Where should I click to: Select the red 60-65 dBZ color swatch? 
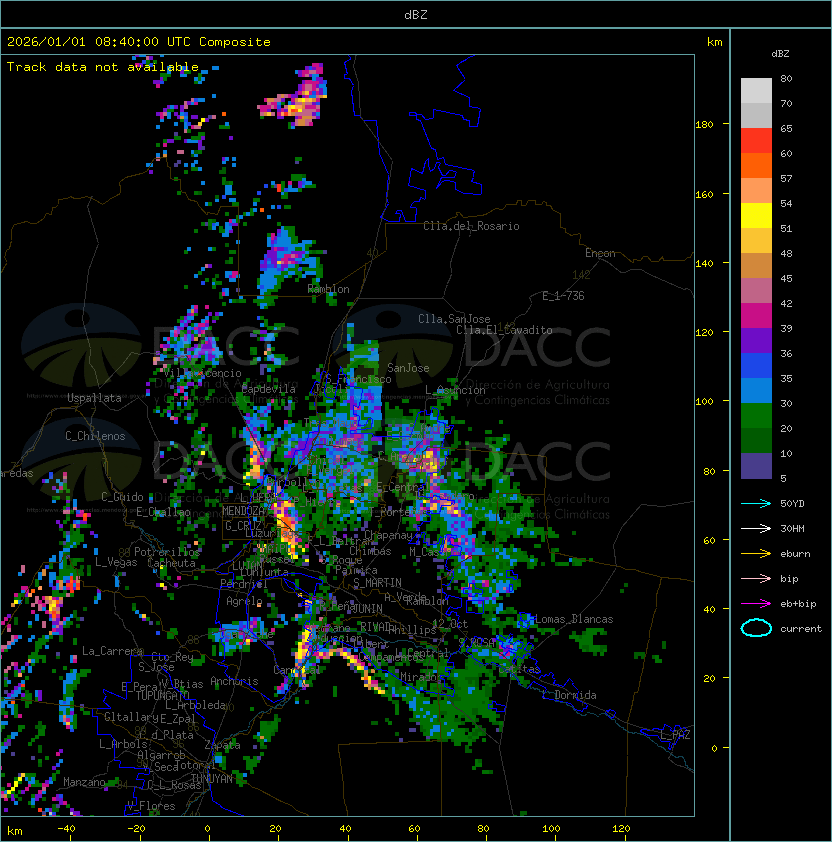click(x=756, y=141)
